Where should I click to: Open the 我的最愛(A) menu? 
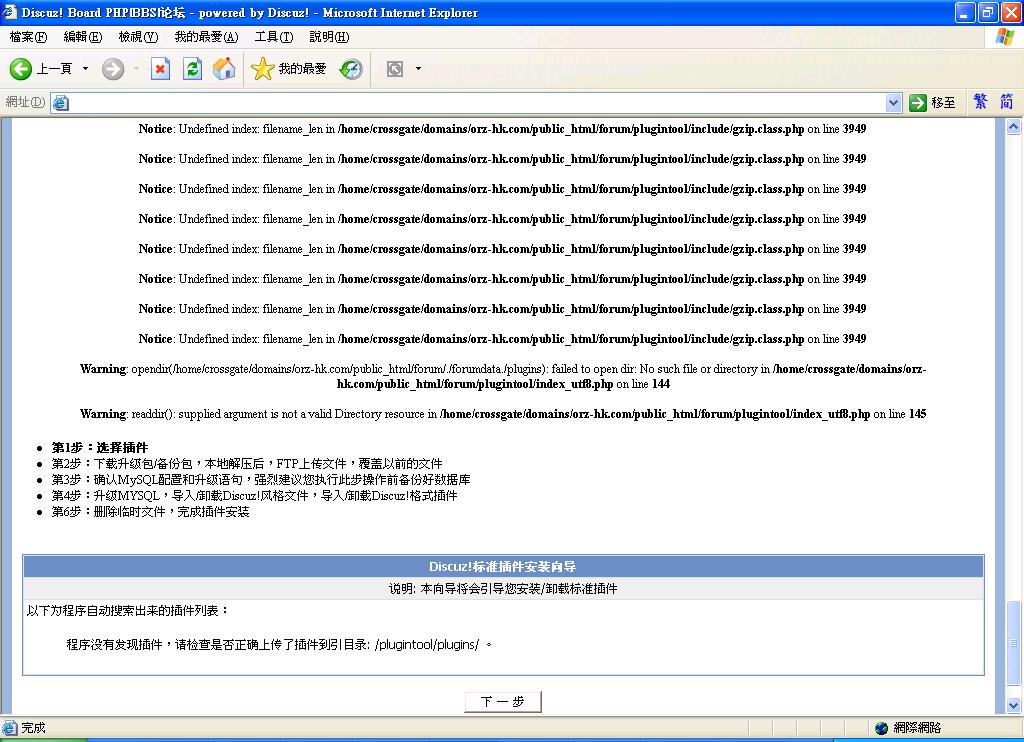click(x=206, y=37)
